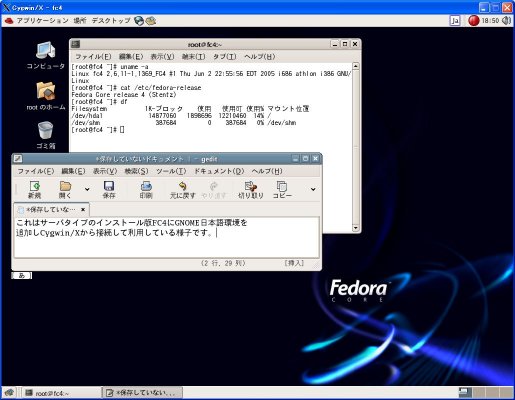Open terminal ファイル(F) menu
The image size is (515, 400).
pos(93,57)
